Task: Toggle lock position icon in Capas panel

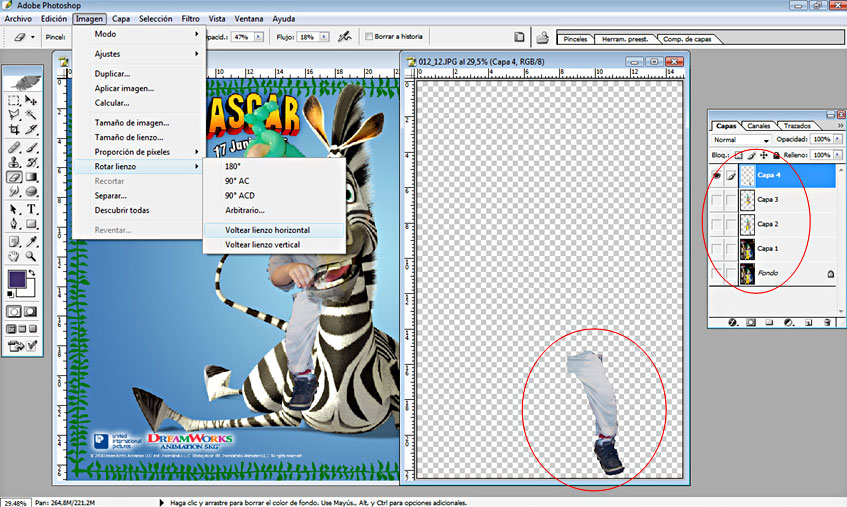Action: coord(764,156)
